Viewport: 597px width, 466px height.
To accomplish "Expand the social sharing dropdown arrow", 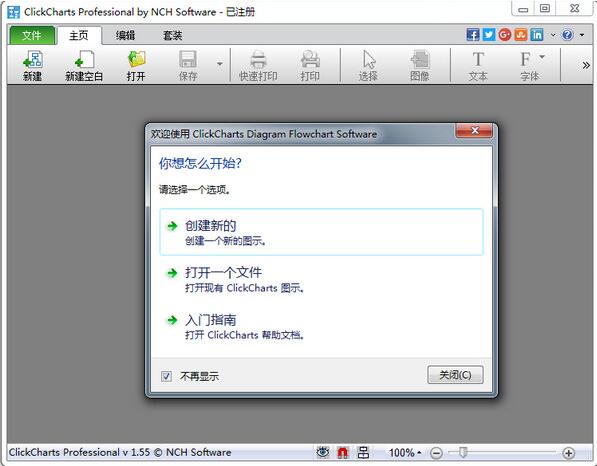I will coord(553,35).
